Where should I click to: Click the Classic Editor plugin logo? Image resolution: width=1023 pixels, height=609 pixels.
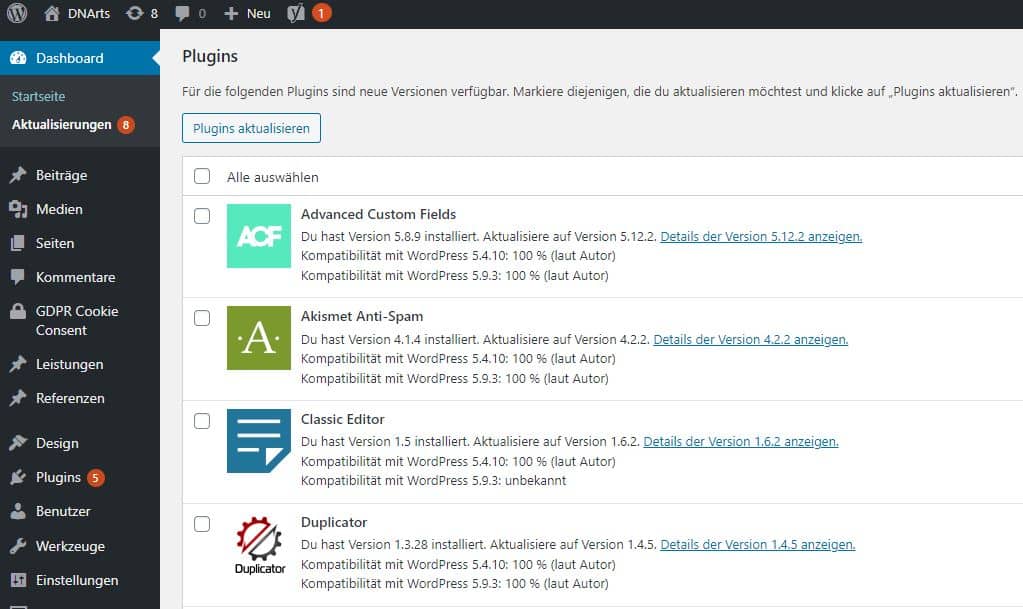pyautogui.click(x=259, y=441)
